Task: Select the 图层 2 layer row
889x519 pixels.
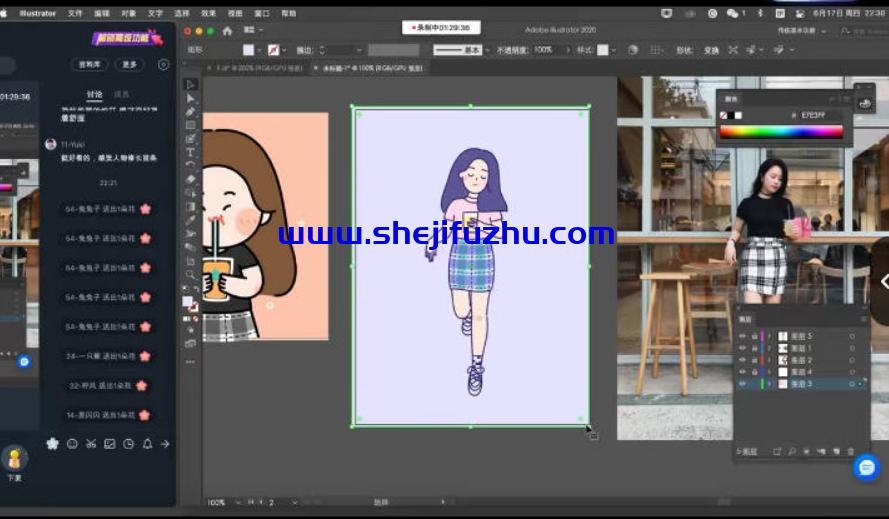Action: 801,360
